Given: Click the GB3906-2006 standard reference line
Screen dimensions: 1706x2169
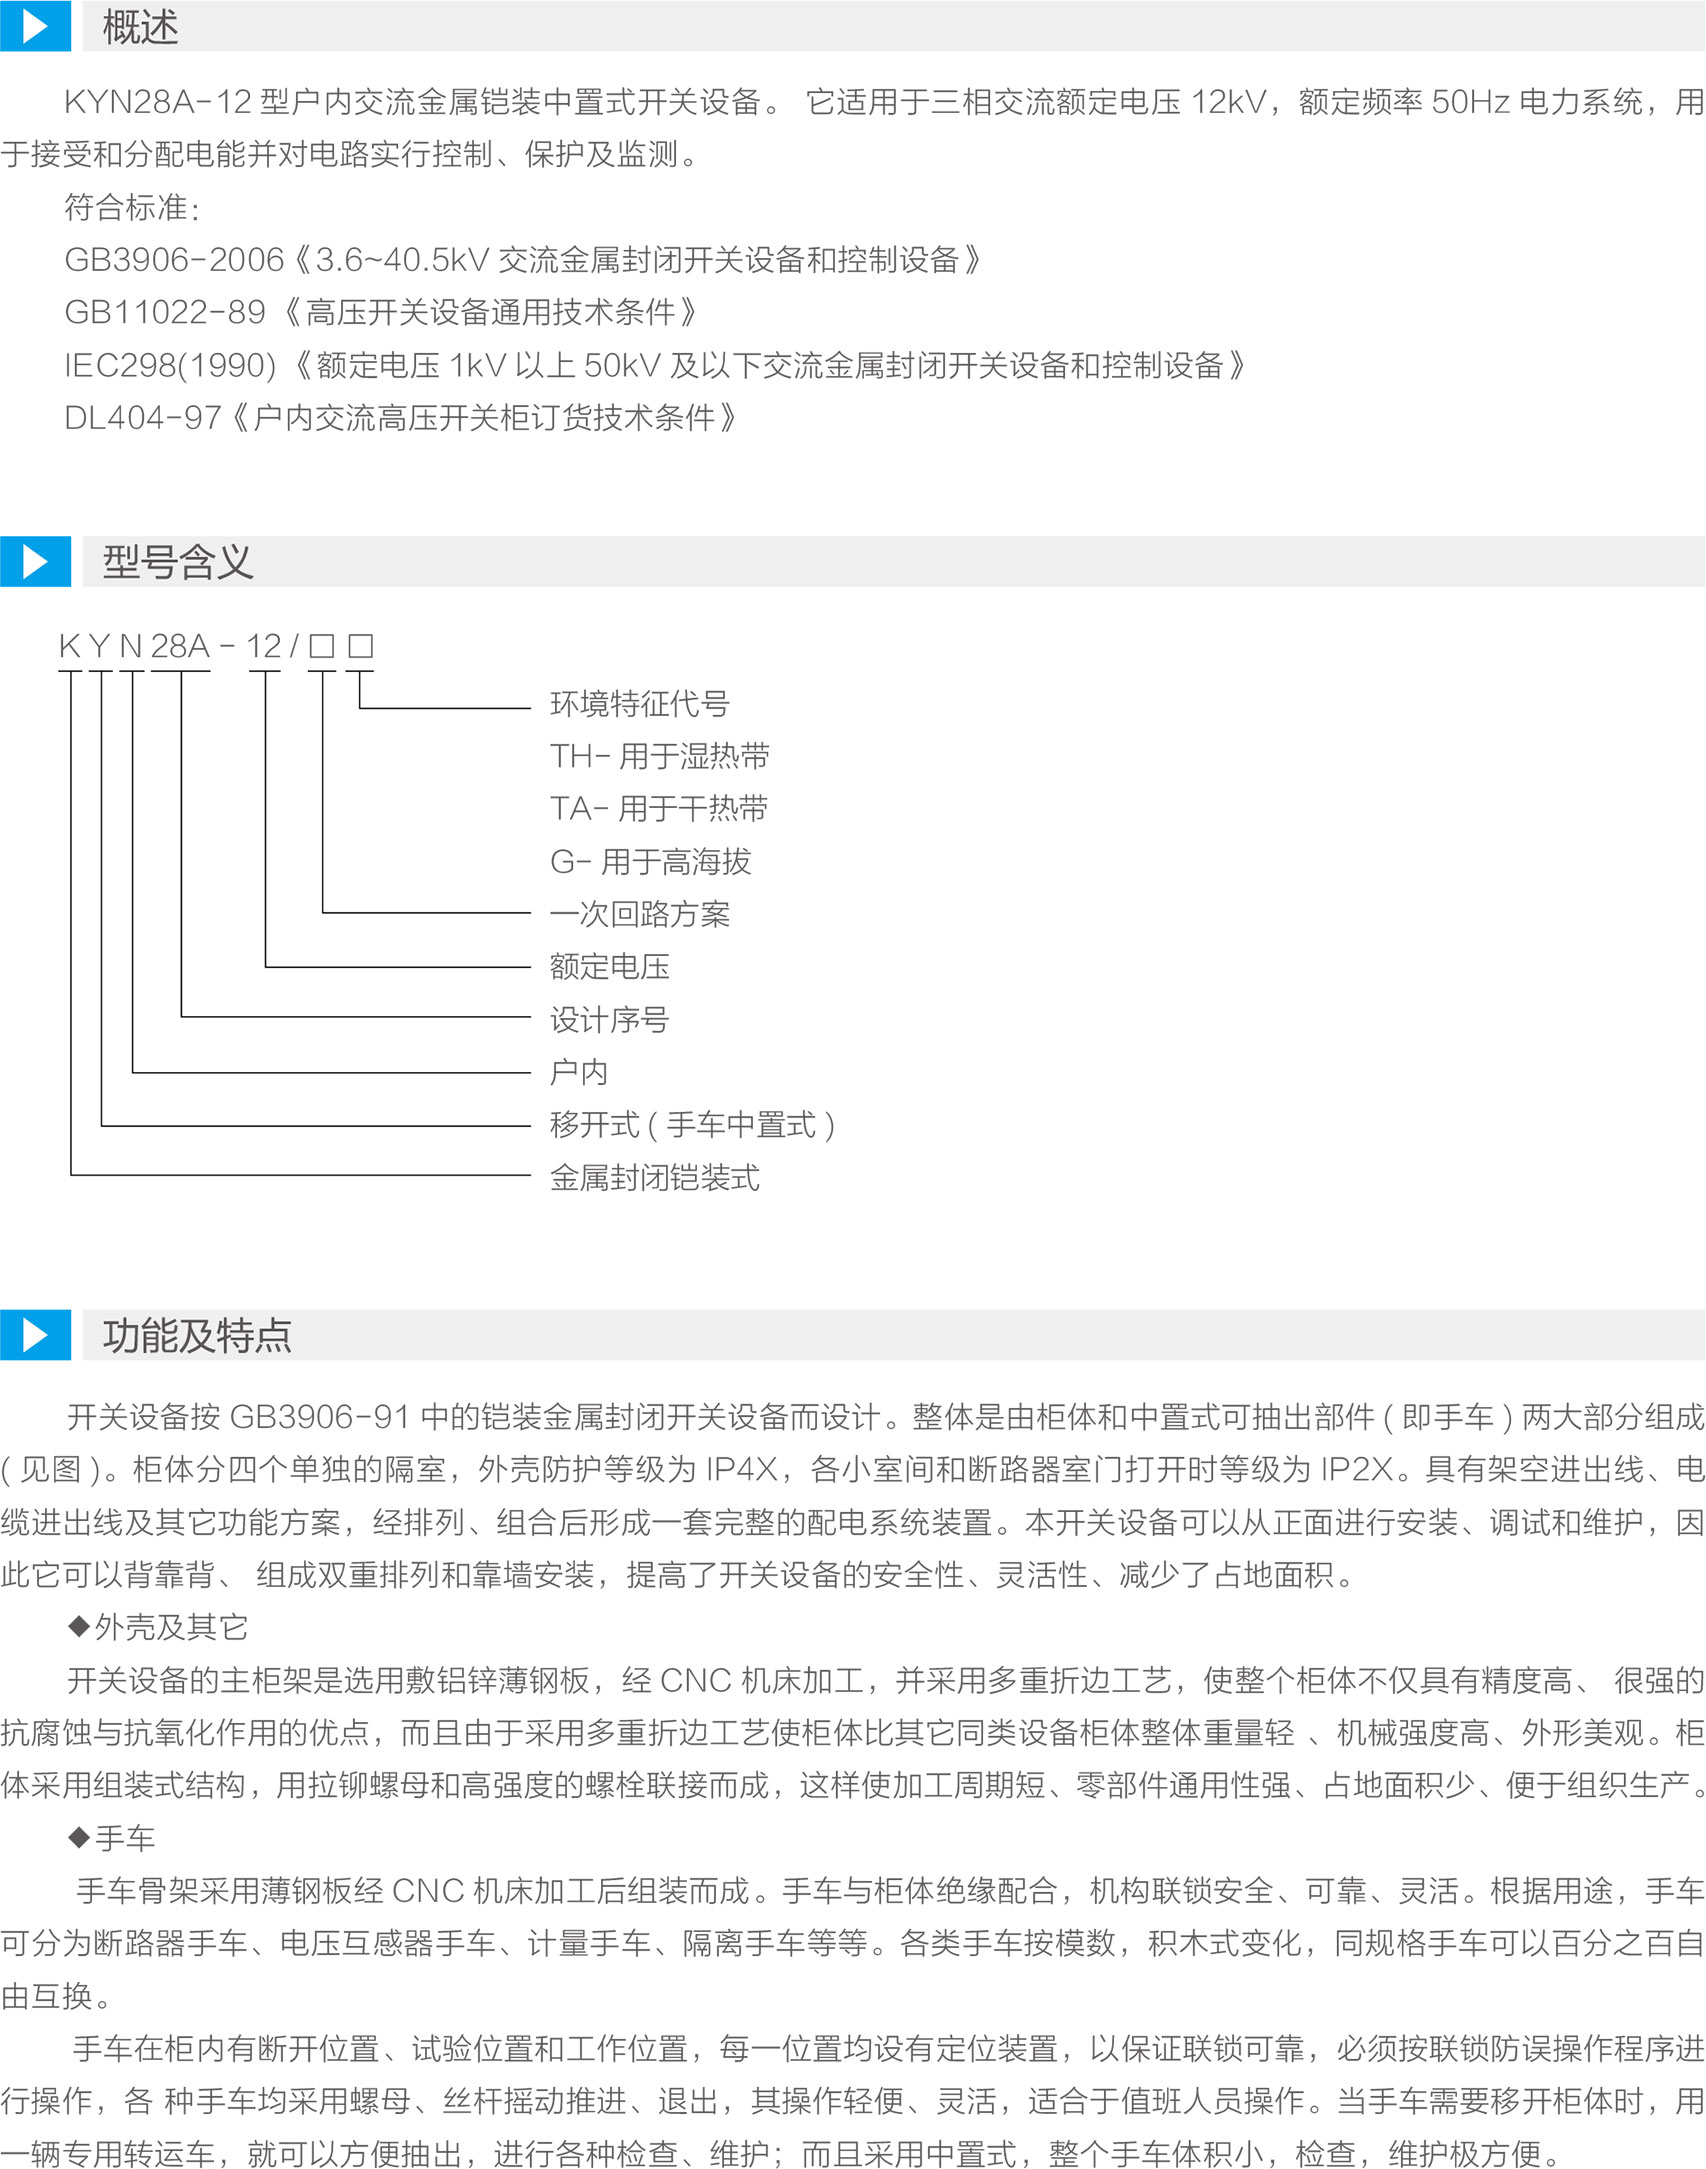Looking at the screenshot, I should coord(522,260).
